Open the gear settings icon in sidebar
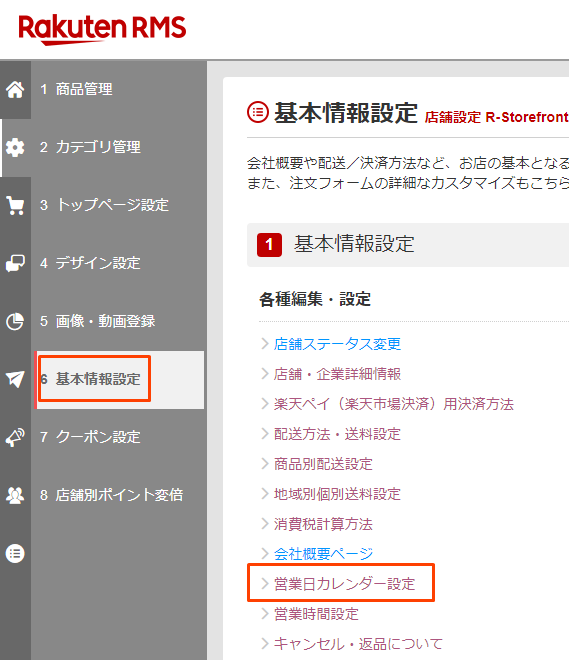569x660 pixels. point(15,148)
